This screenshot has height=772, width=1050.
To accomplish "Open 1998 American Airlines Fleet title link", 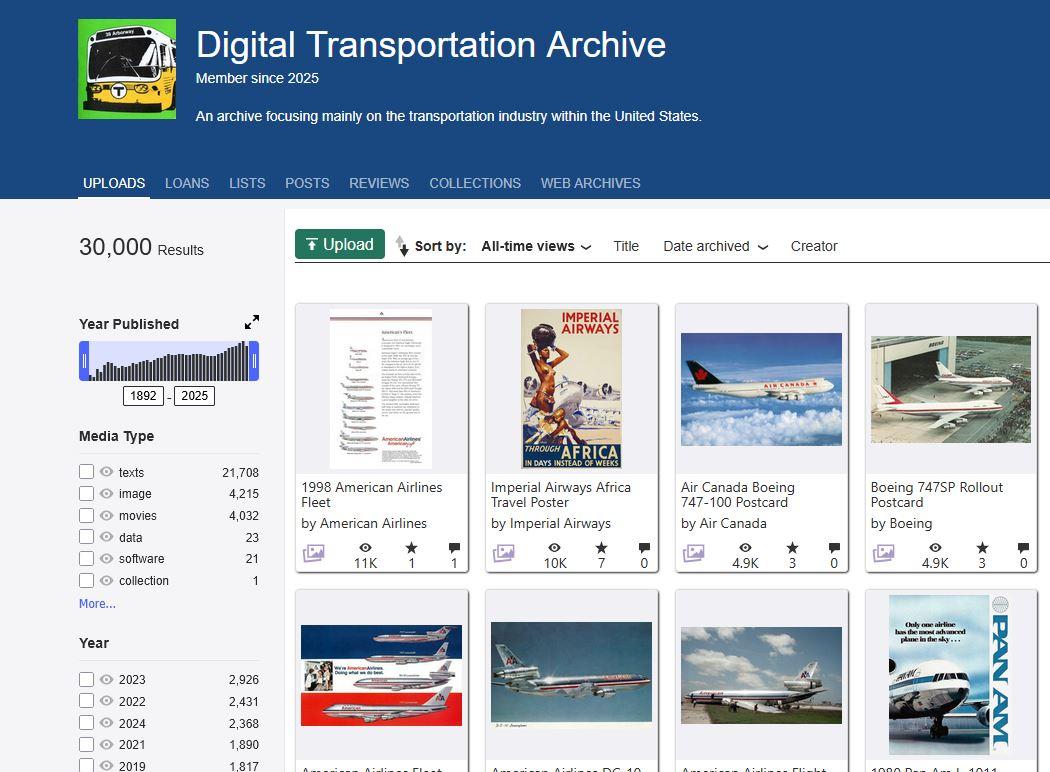I will tap(372, 495).
